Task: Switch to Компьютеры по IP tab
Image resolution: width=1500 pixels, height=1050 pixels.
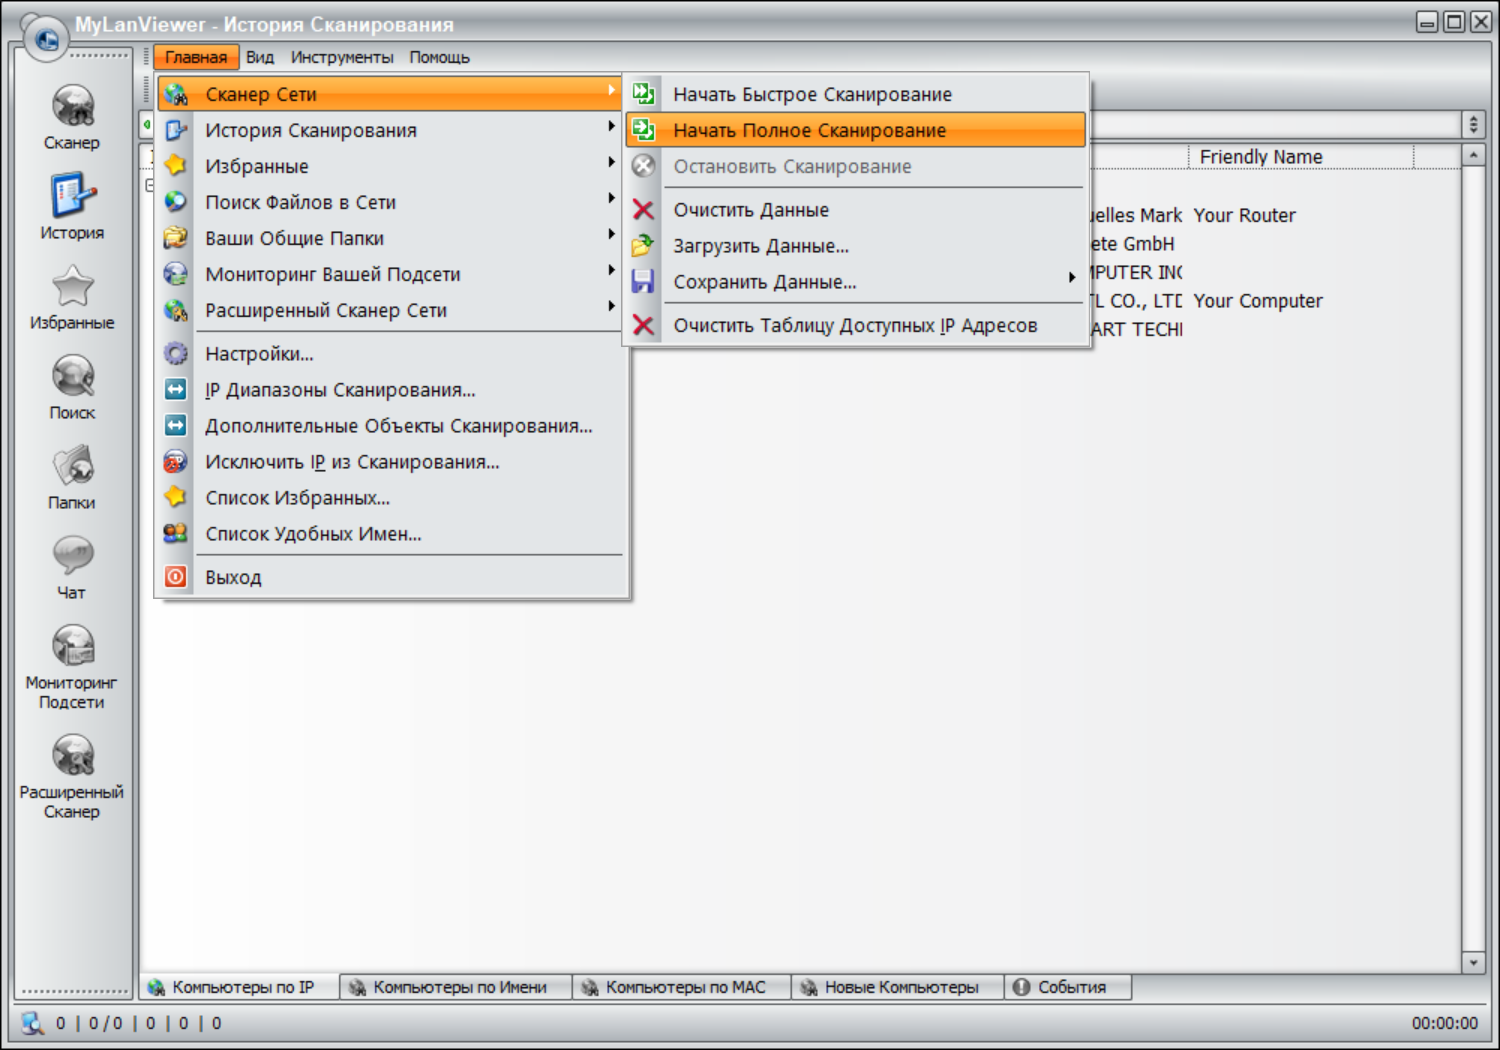Action: click(240, 987)
